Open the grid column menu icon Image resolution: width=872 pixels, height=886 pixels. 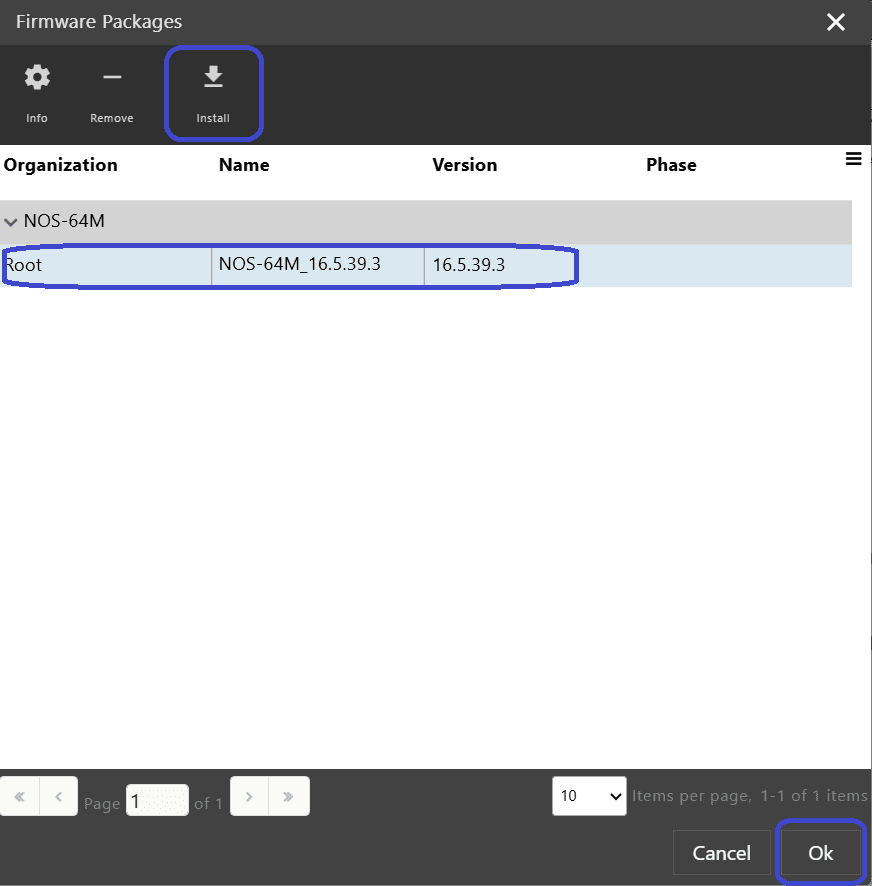[x=853, y=159]
